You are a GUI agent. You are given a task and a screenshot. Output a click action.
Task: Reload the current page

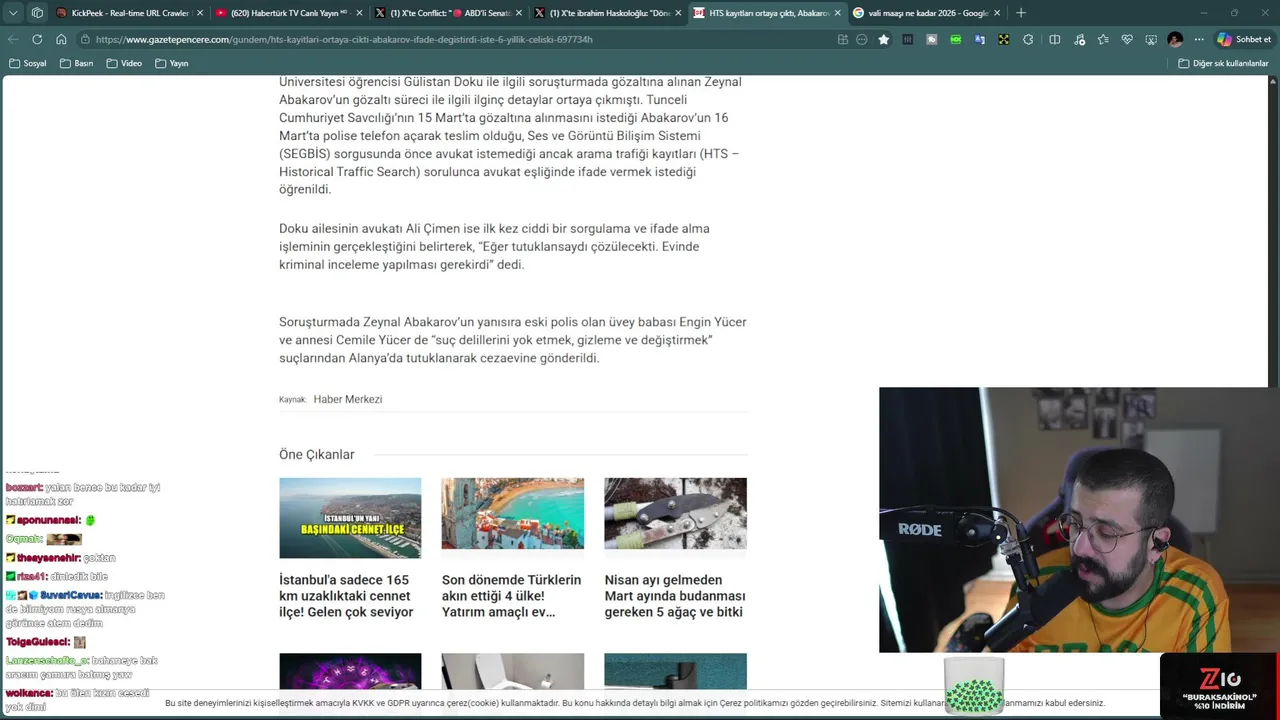pyautogui.click(x=37, y=39)
